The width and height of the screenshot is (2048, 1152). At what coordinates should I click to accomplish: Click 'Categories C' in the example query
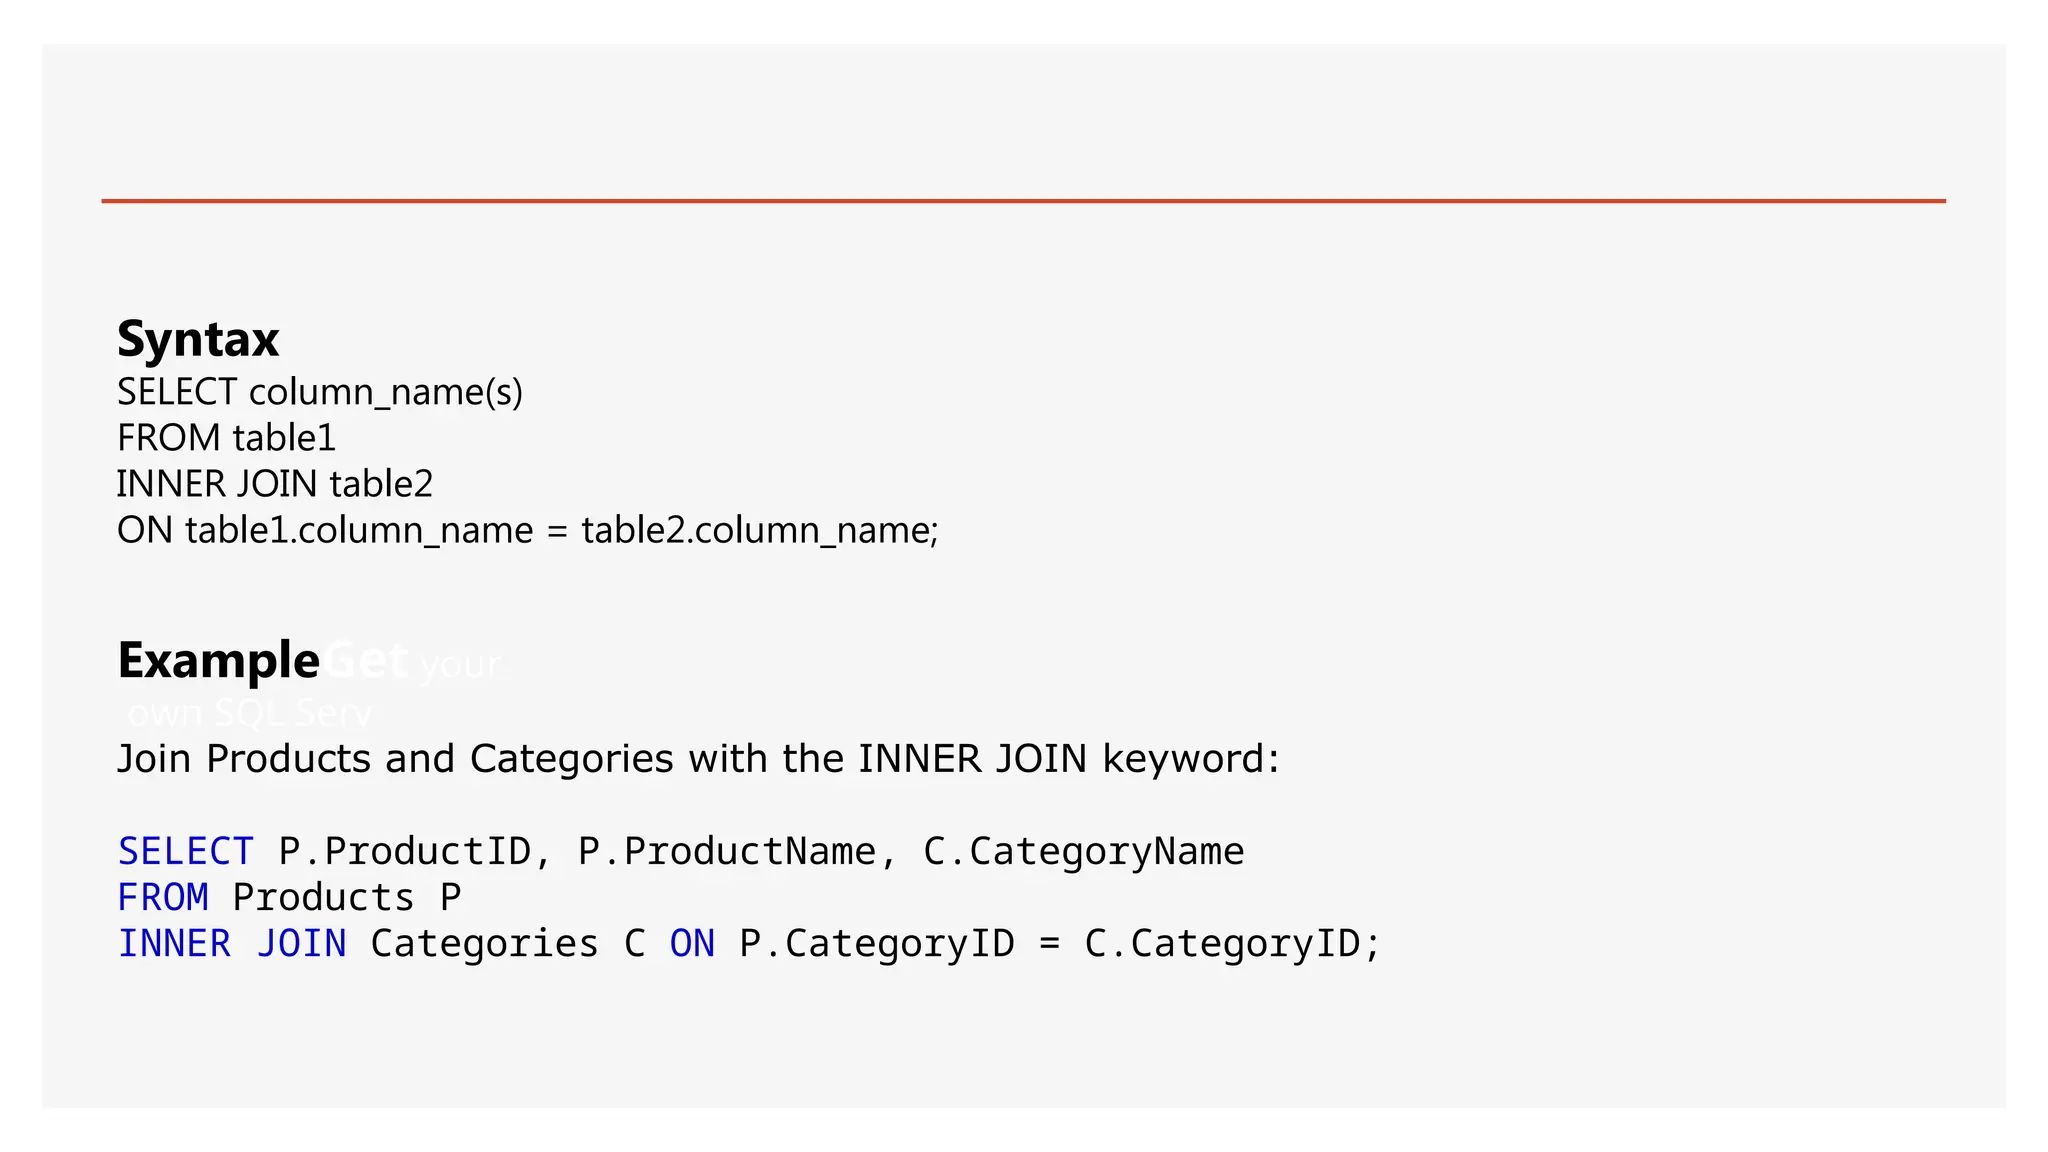pos(508,944)
